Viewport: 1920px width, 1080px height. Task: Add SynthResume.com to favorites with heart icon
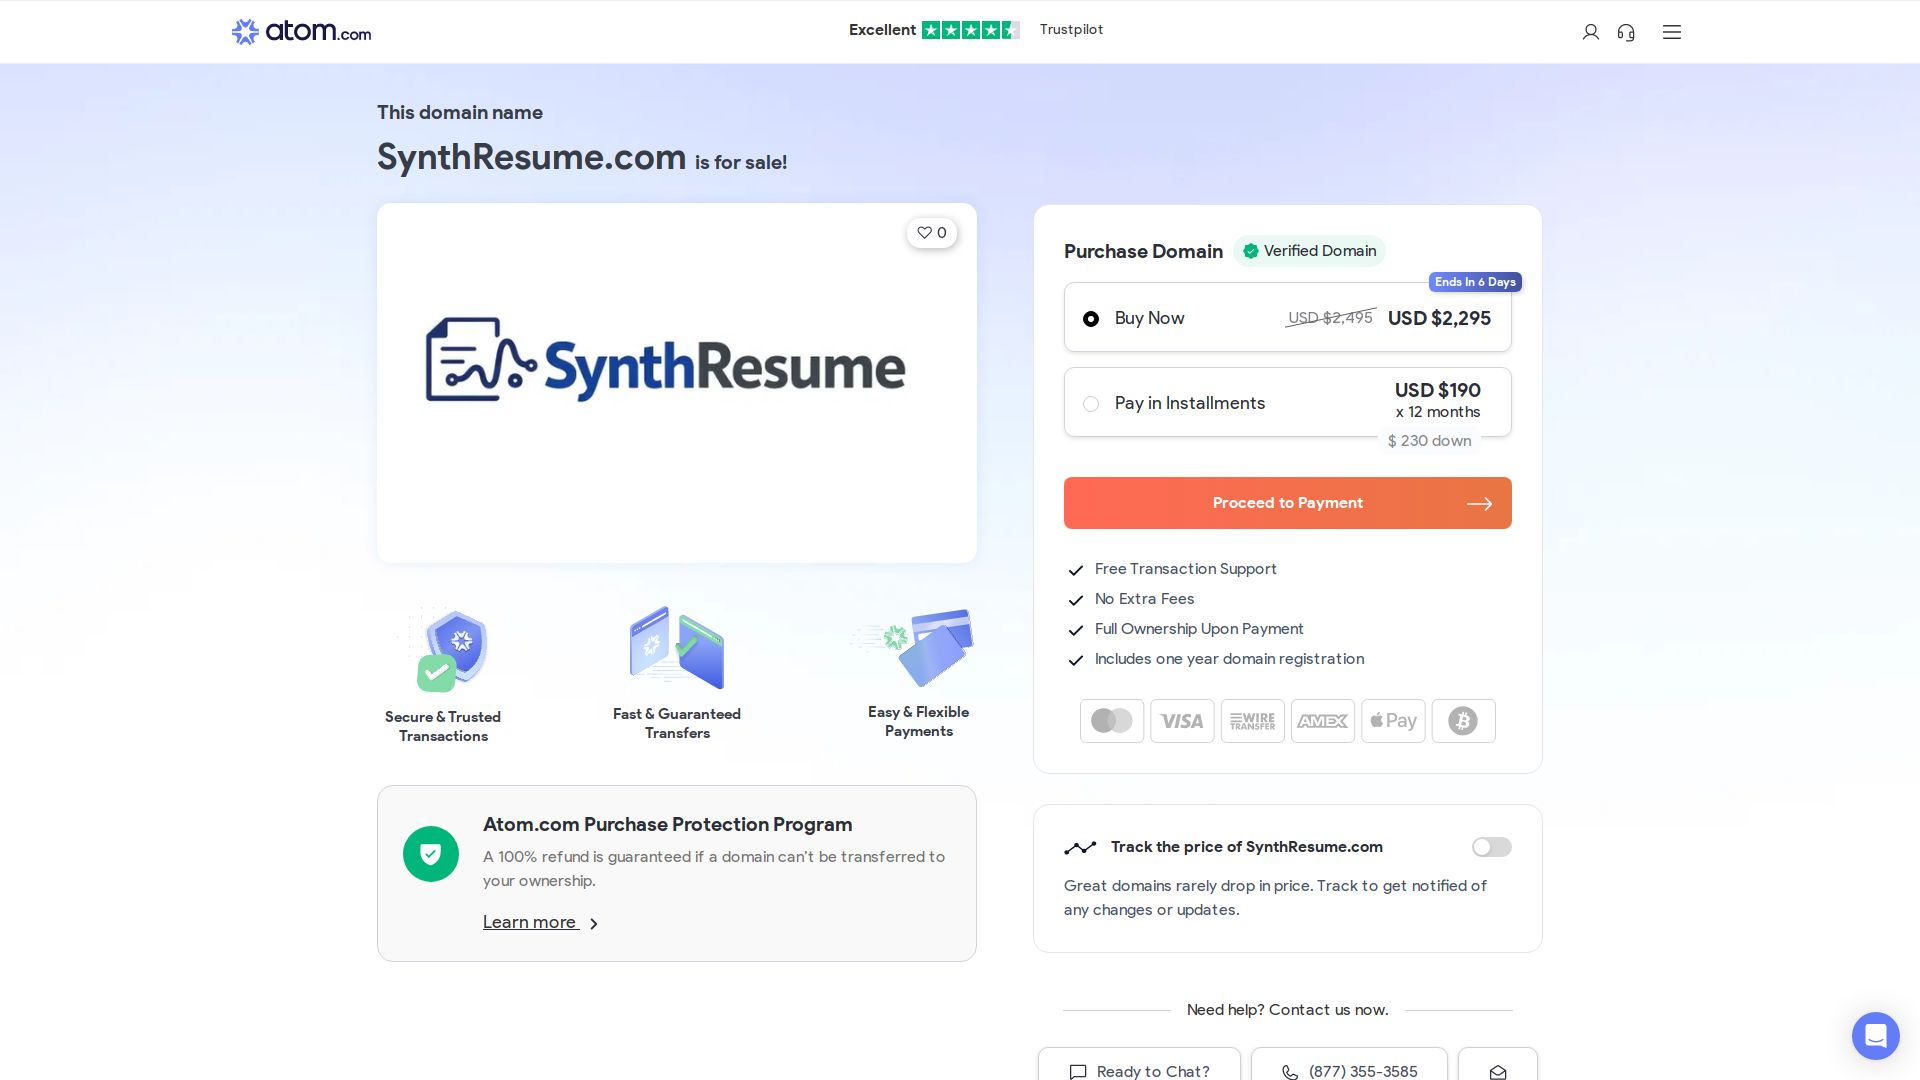931,232
